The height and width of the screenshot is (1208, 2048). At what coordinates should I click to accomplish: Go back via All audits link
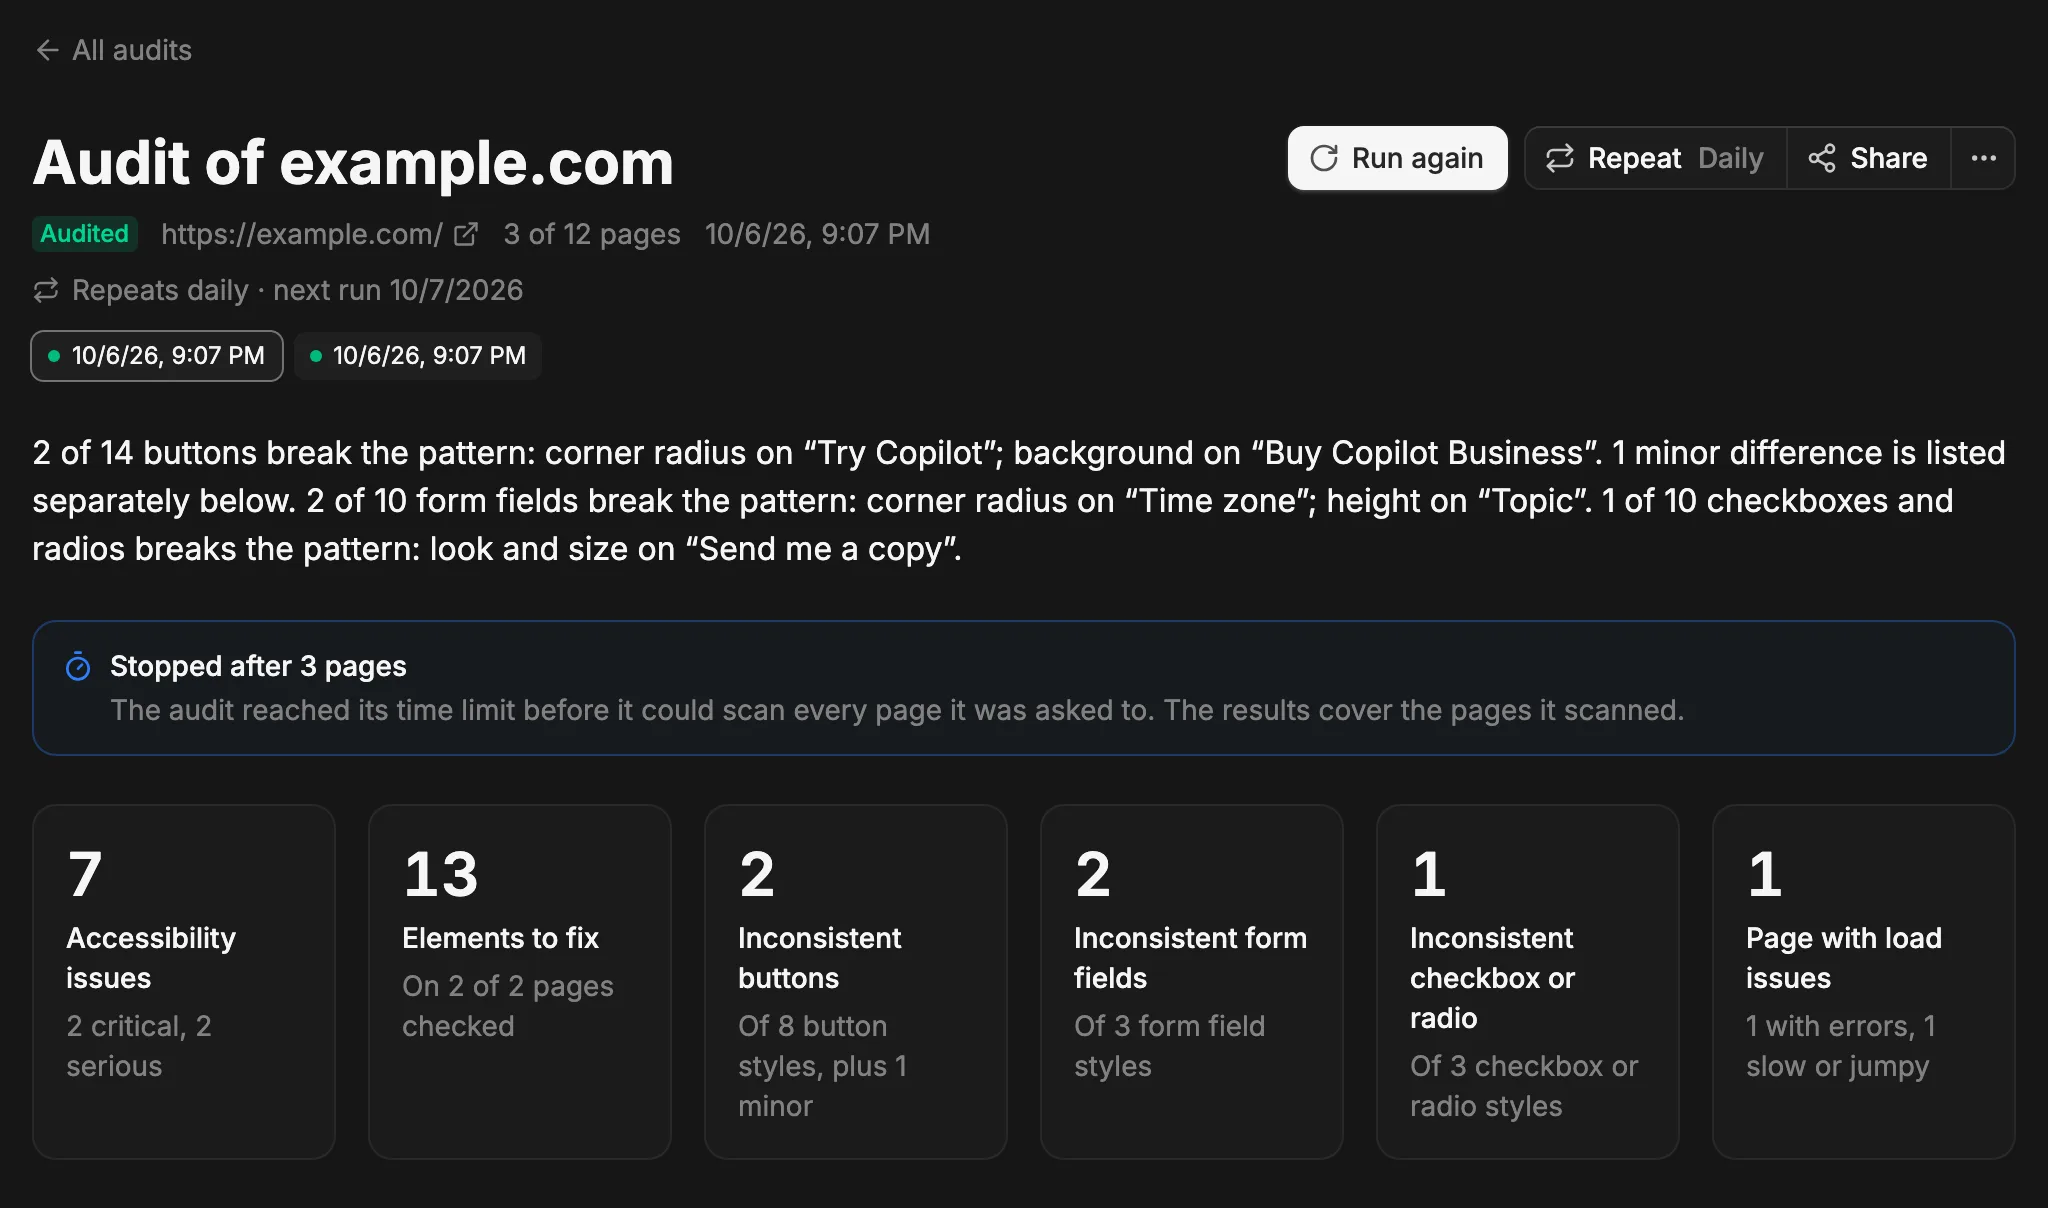(x=113, y=50)
